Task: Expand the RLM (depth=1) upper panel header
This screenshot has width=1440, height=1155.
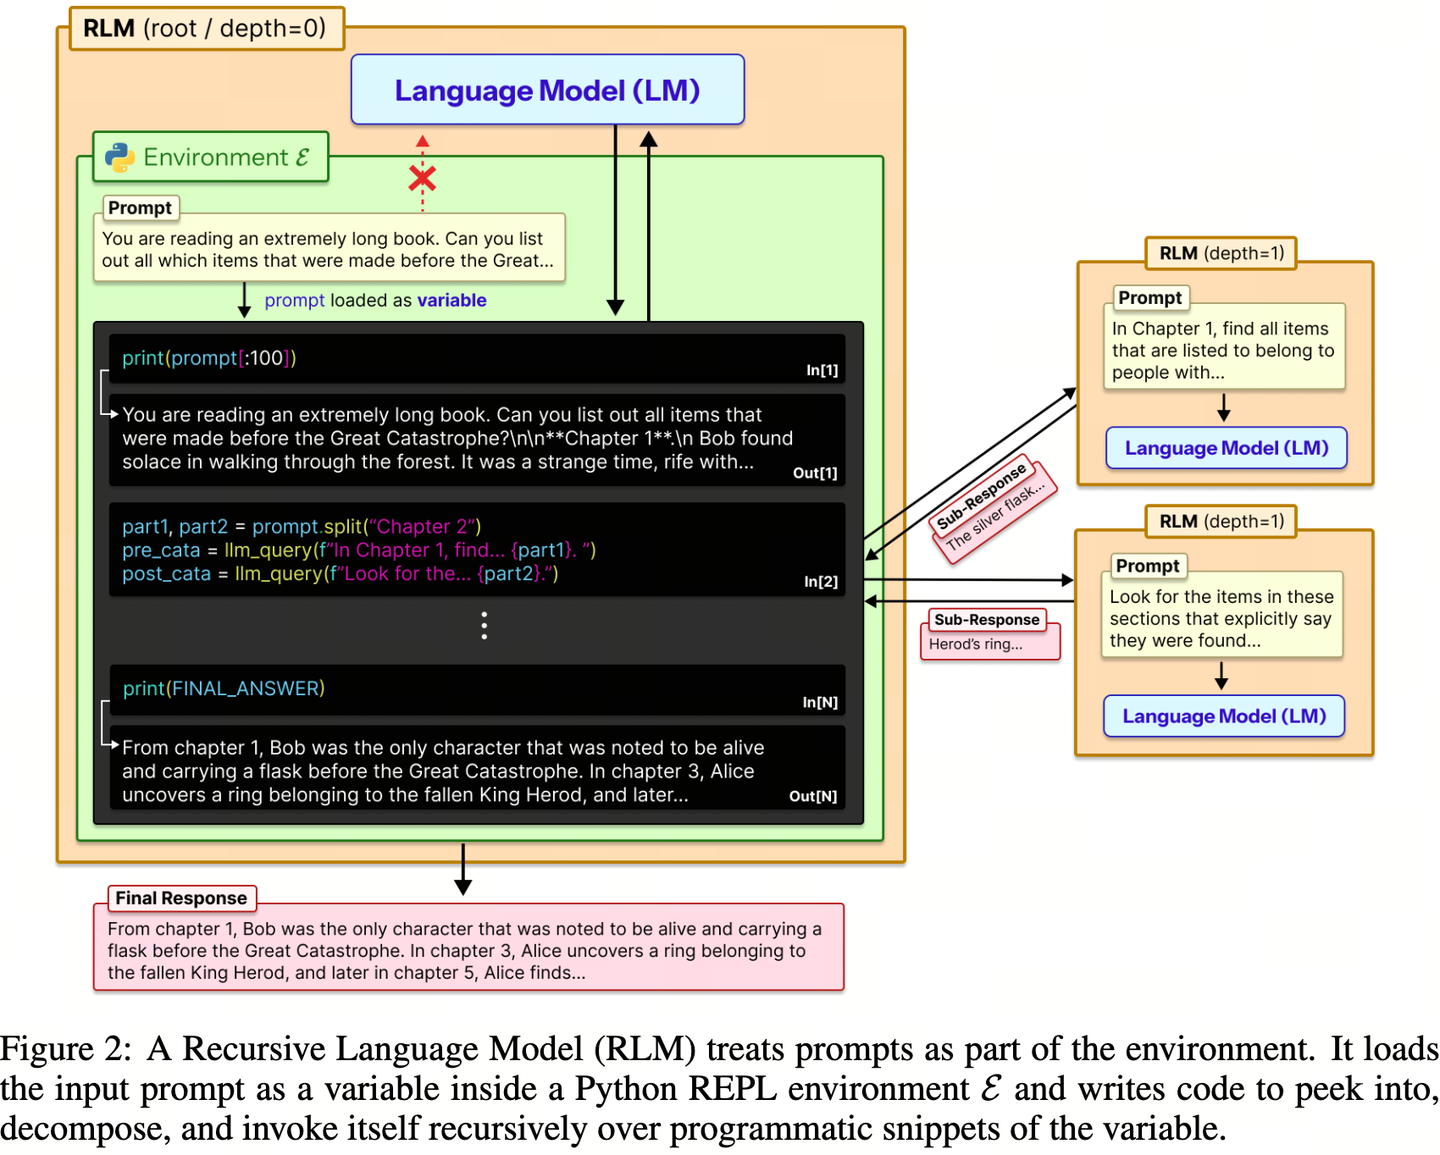Action: [1220, 253]
